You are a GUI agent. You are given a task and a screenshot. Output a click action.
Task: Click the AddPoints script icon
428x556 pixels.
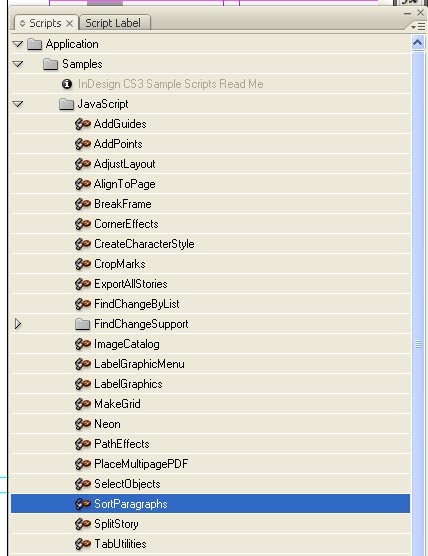coord(83,144)
